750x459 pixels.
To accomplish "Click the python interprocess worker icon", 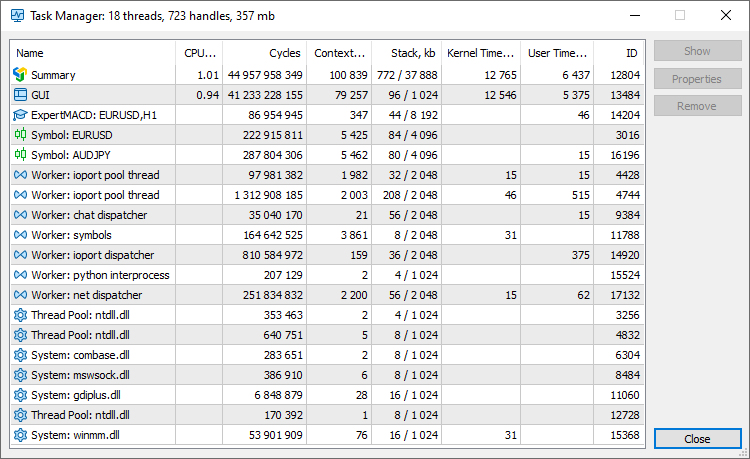I will 20,275.
